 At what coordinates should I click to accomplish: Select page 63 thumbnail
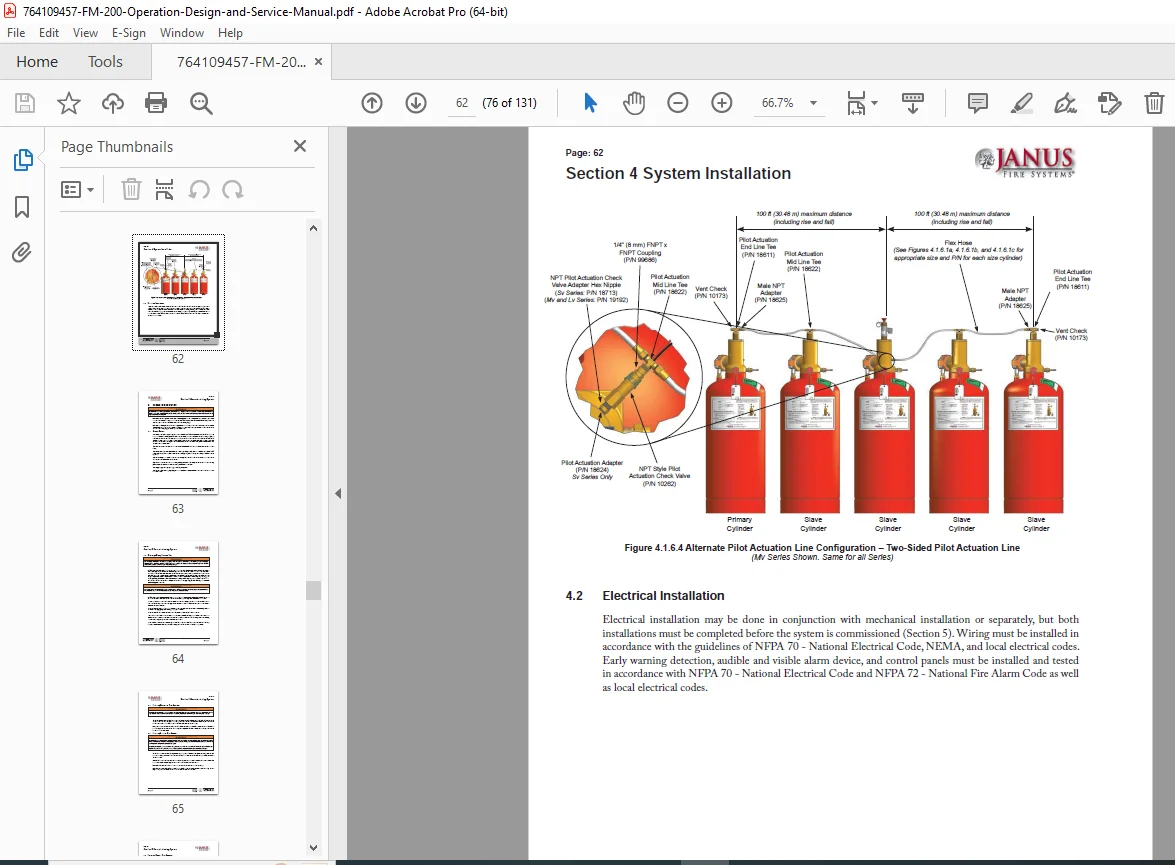point(178,442)
